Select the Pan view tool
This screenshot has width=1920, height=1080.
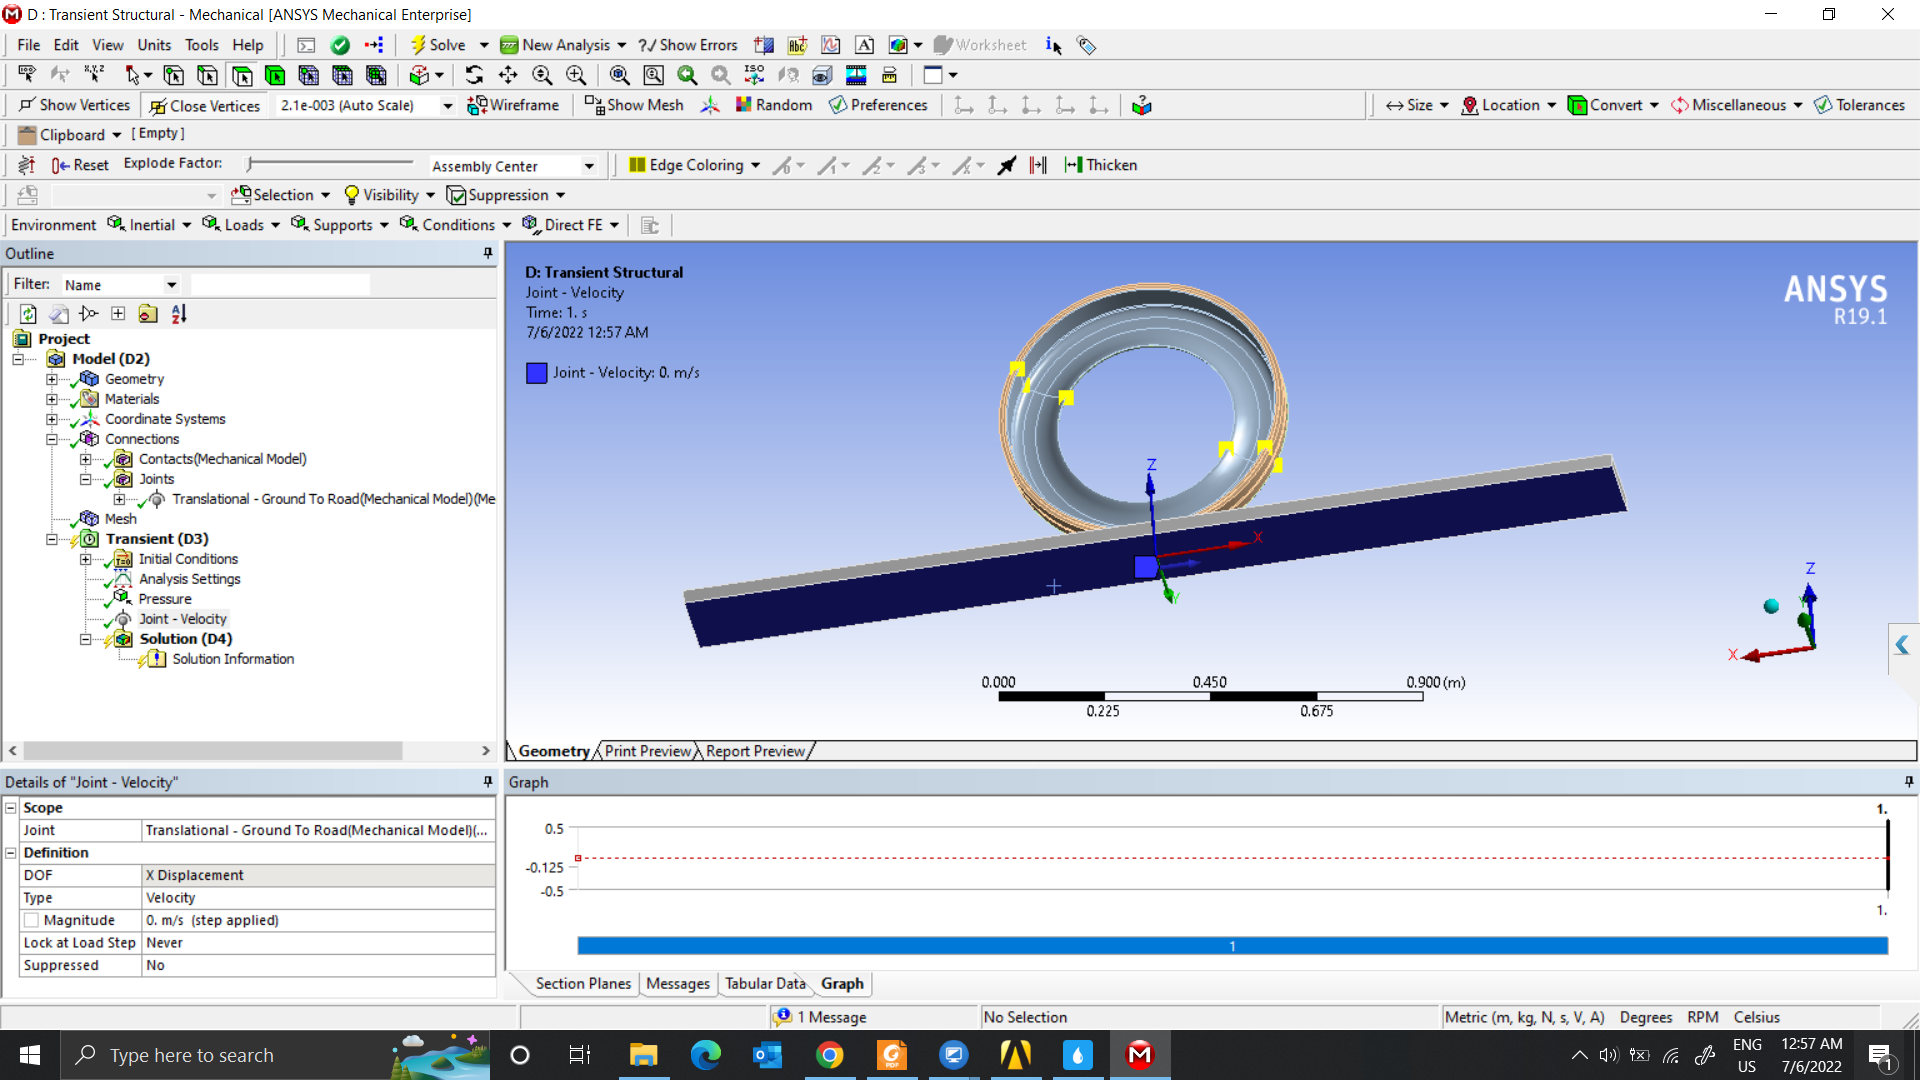[508, 75]
